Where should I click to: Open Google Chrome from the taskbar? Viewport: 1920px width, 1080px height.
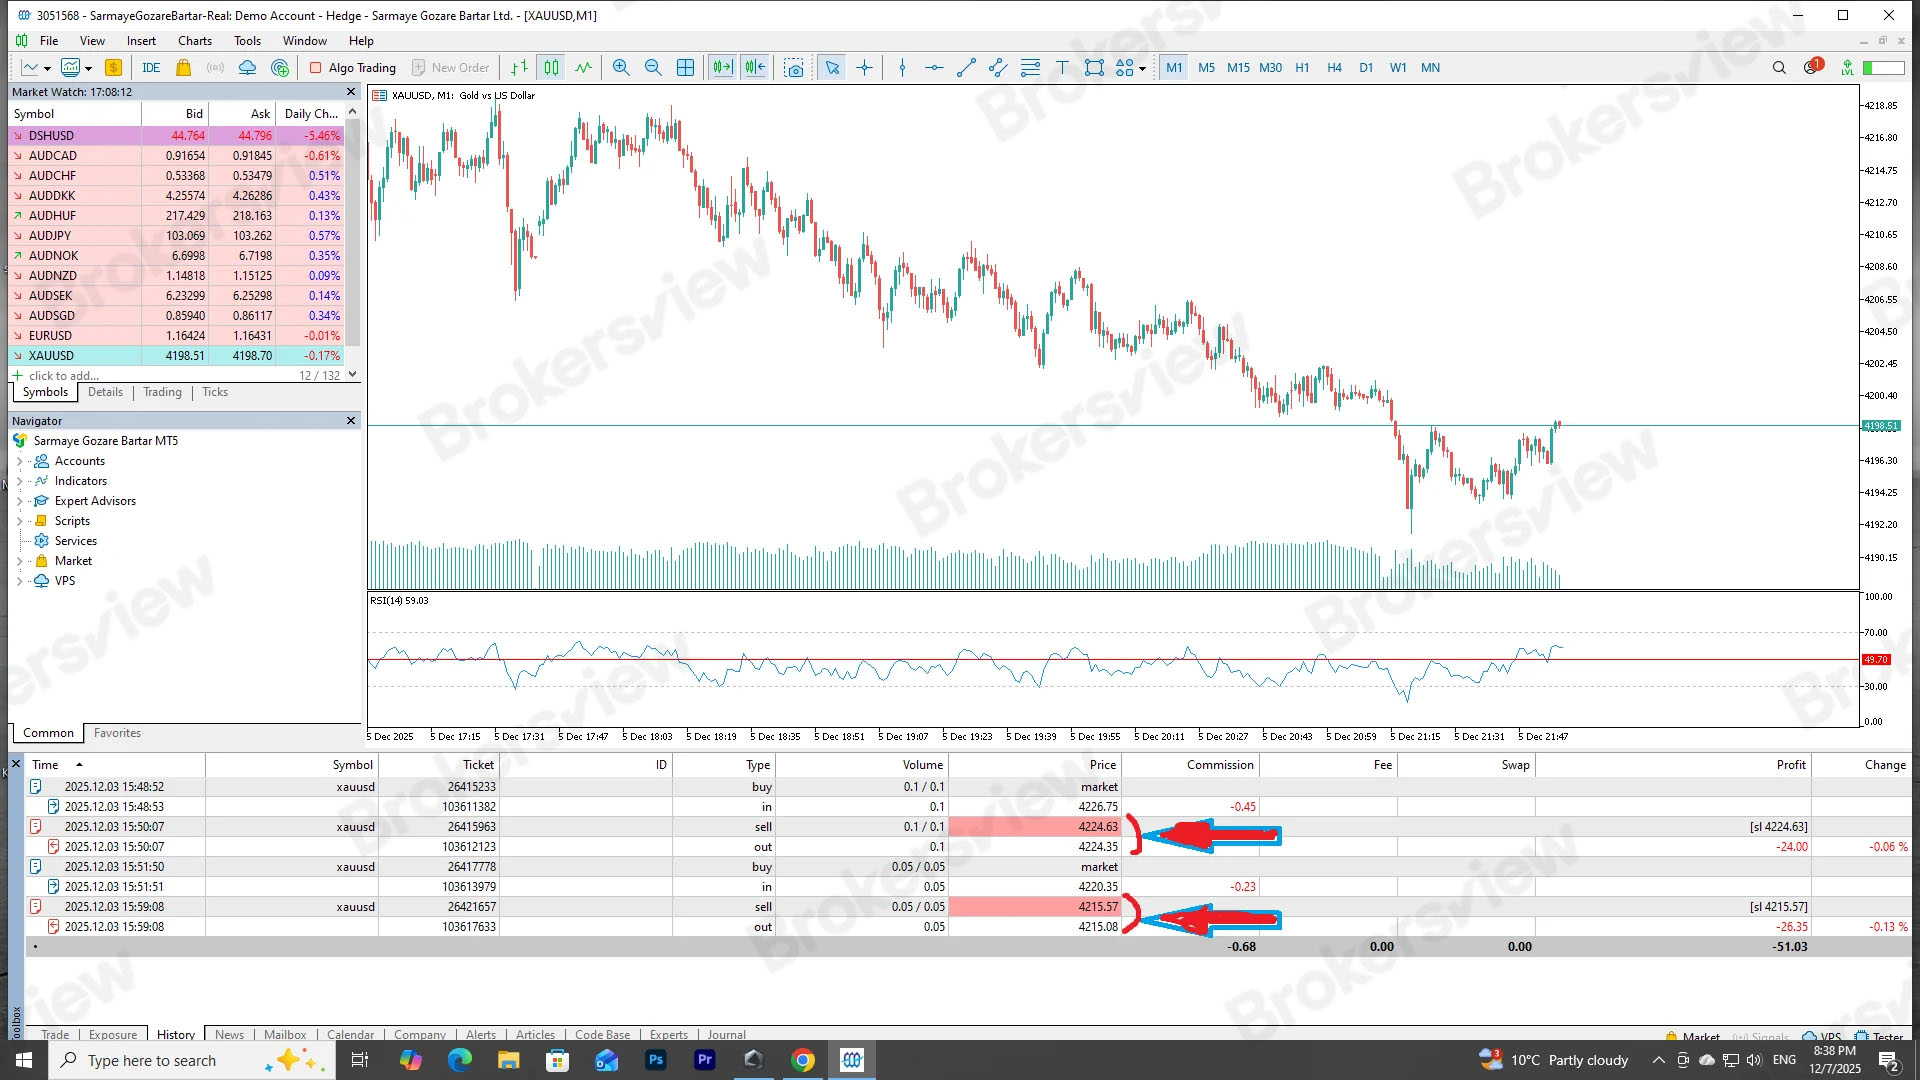tap(803, 1060)
